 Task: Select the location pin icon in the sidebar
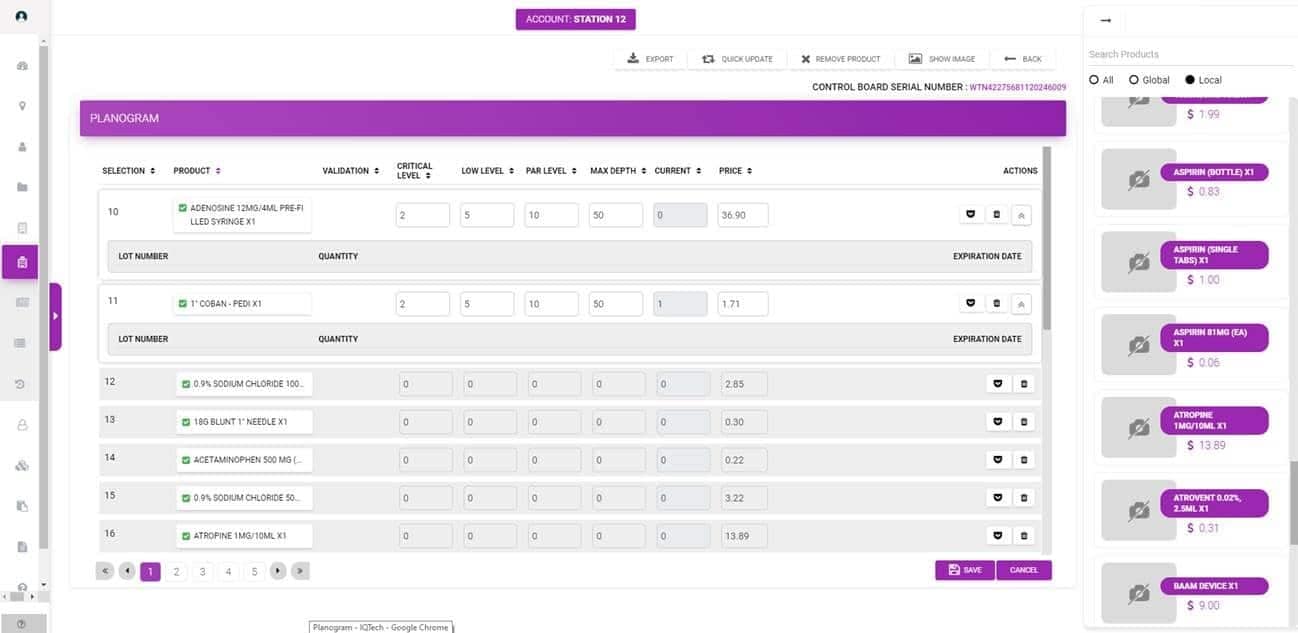click(22, 105)
